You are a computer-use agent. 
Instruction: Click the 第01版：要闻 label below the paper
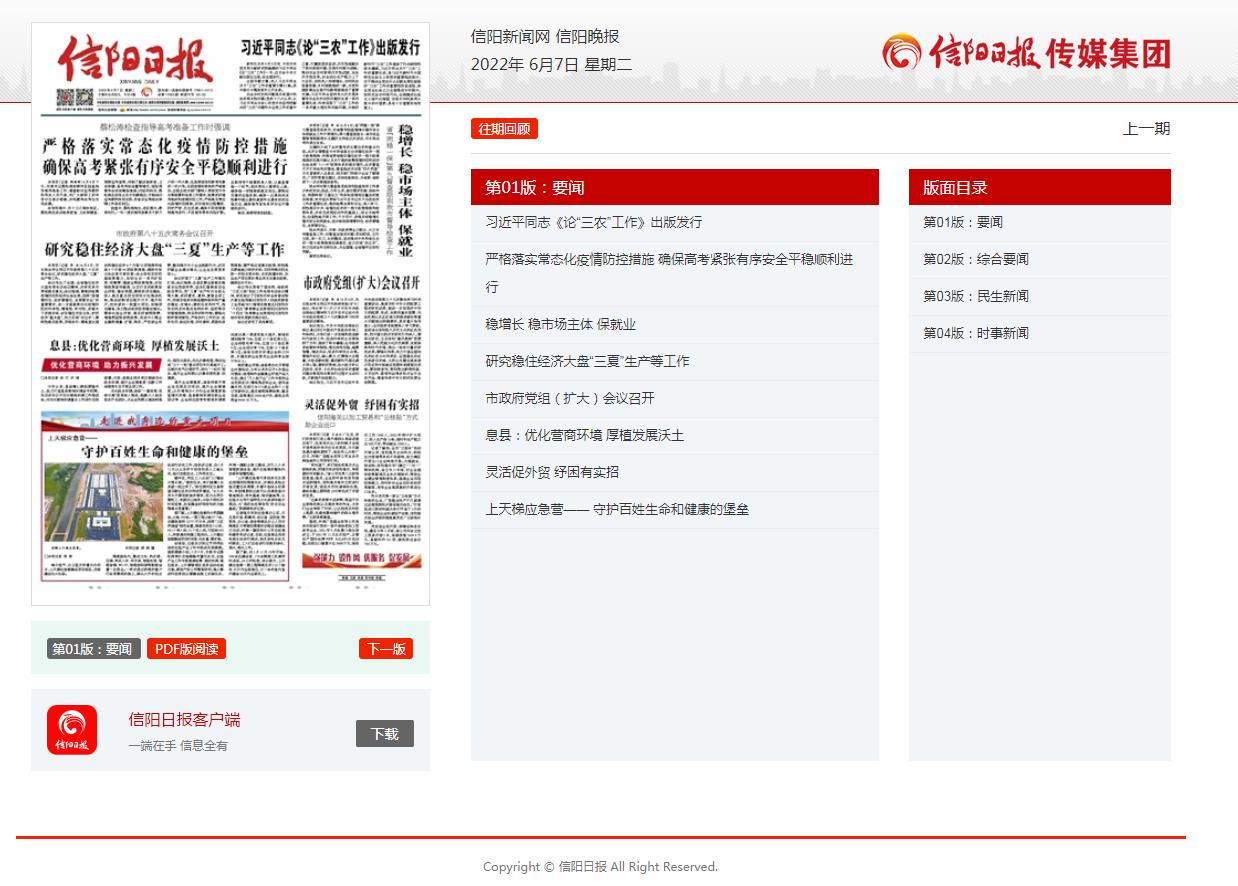coord(92,649)
